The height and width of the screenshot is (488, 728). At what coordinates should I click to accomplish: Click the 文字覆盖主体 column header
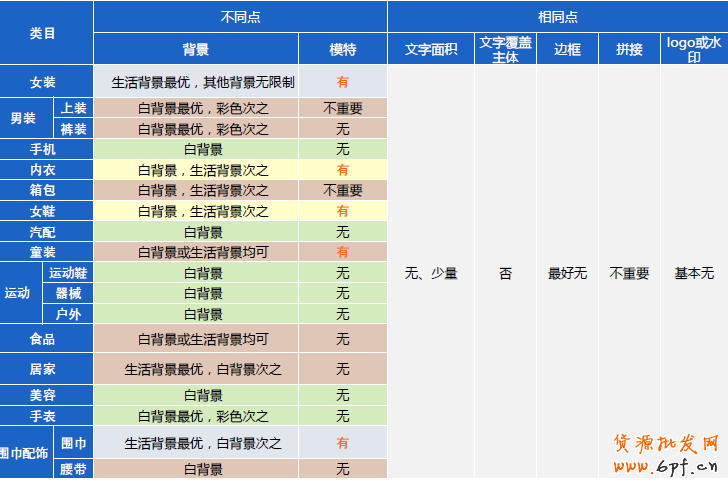click(505, 49)
